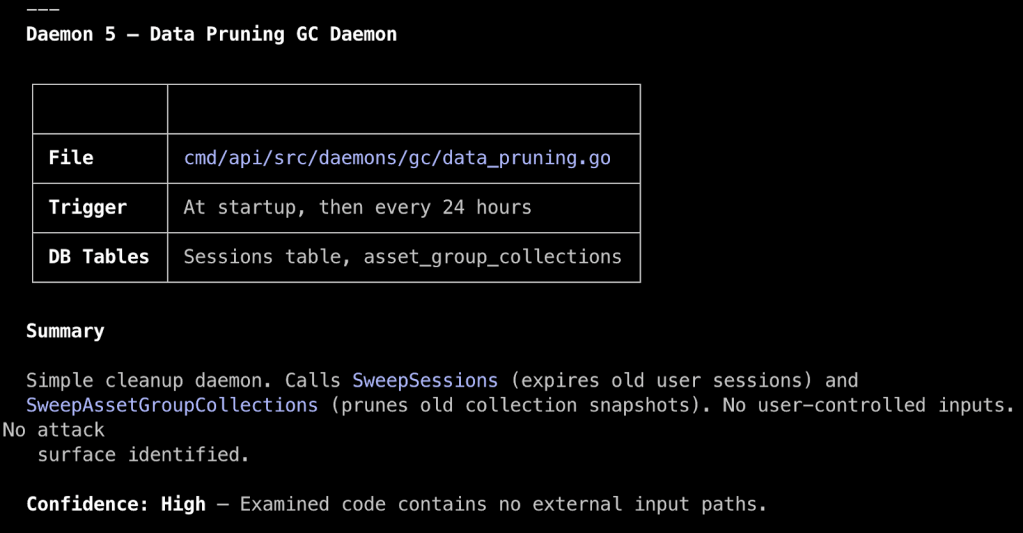Click the 'Simple cleanup daemon' sentence
Image resolution: width=1023 pixels, height=533 pixels.
150,381
